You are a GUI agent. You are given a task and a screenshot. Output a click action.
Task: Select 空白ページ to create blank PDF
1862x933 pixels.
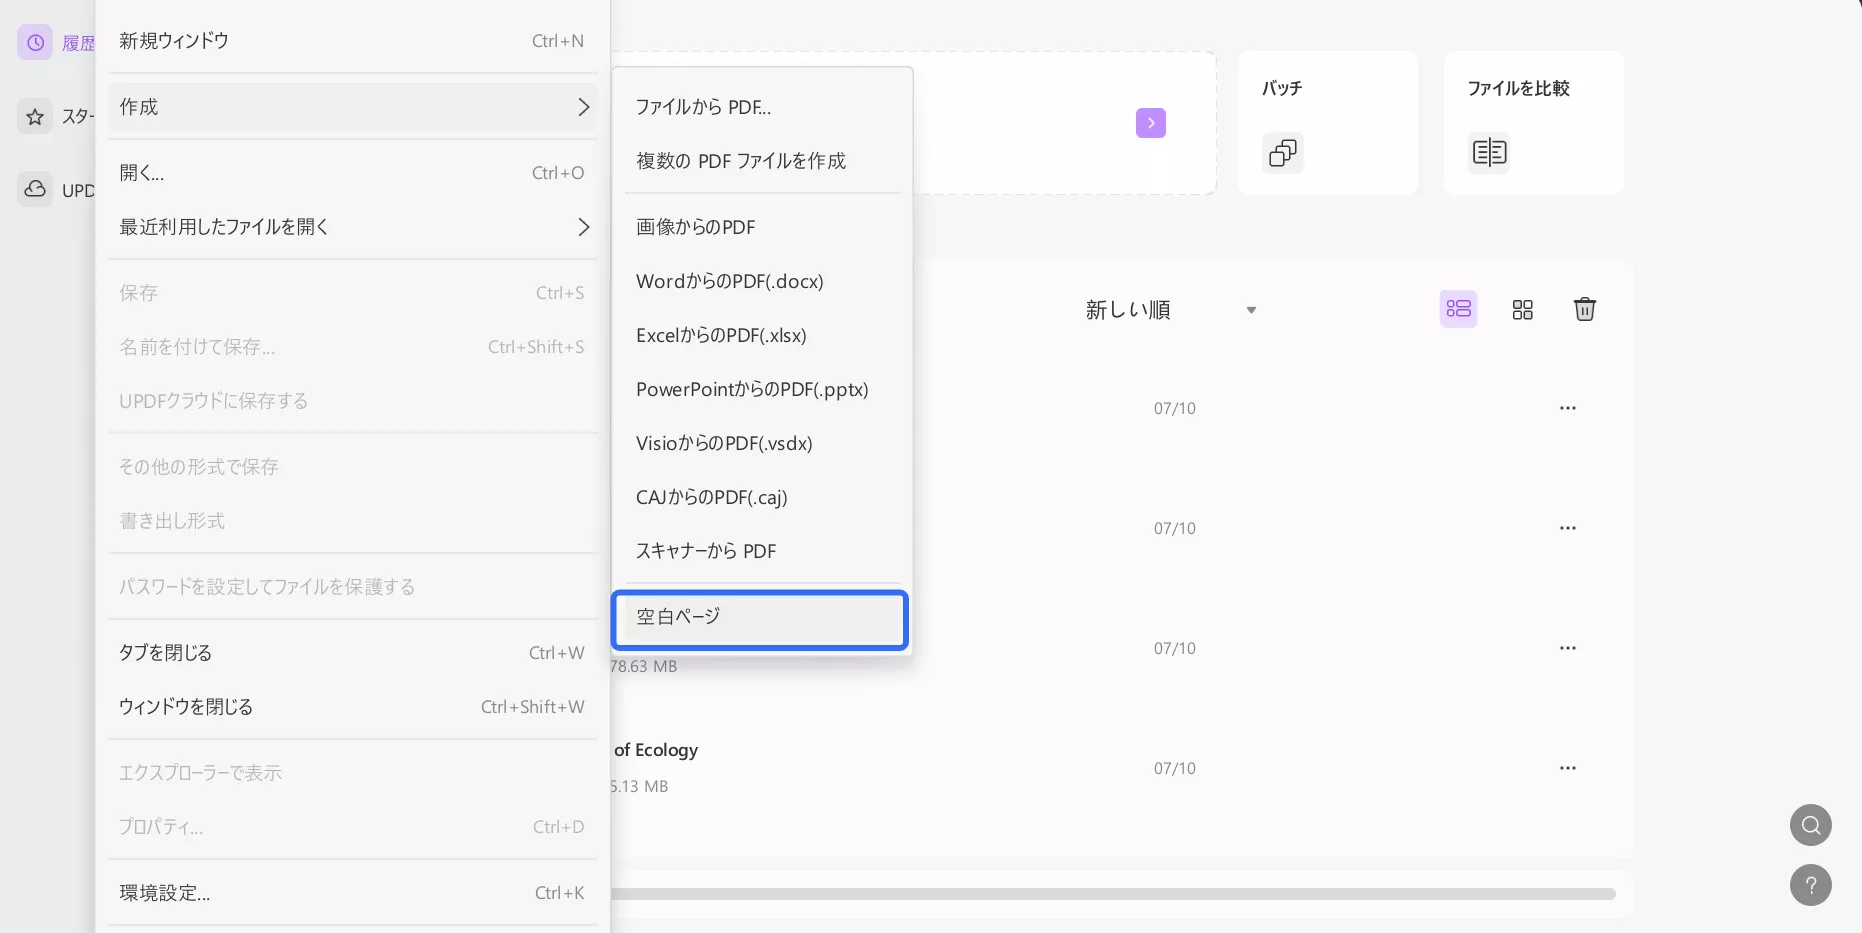coord(760,619)
